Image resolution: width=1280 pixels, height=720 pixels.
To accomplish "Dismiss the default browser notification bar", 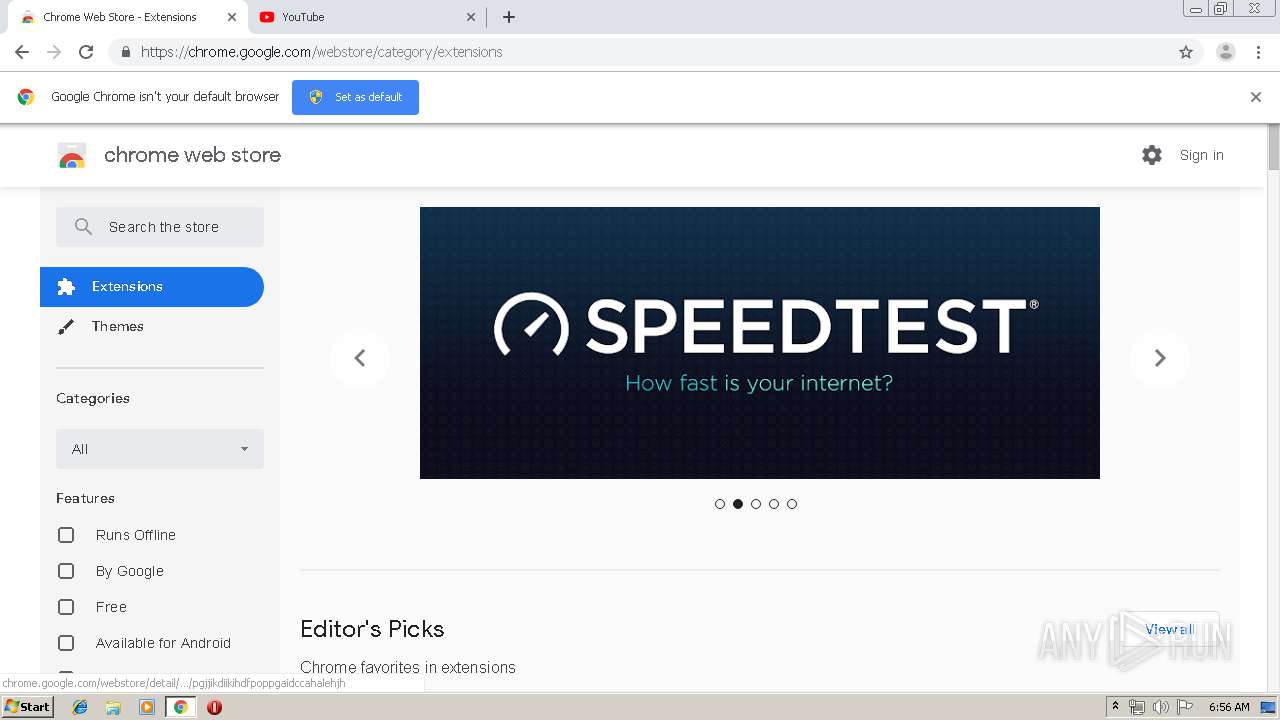I will [x=1256, y=97].
